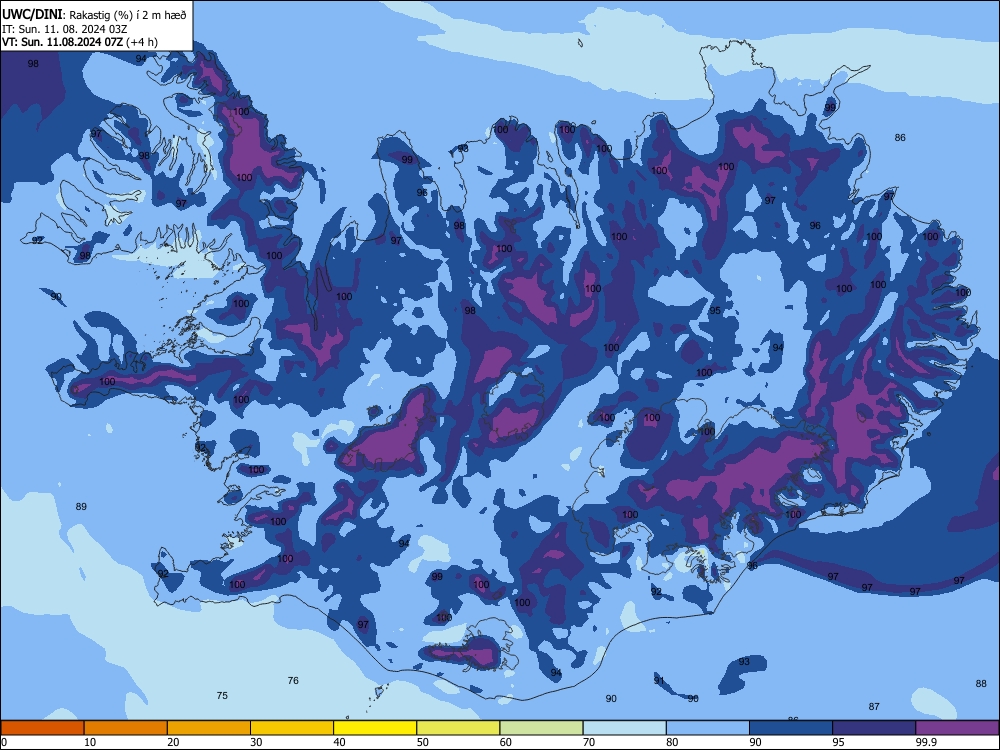Pick the 20–30 amber legend swatch
Viewport: 1000px width, 750px height.
(x=209, y=728)
